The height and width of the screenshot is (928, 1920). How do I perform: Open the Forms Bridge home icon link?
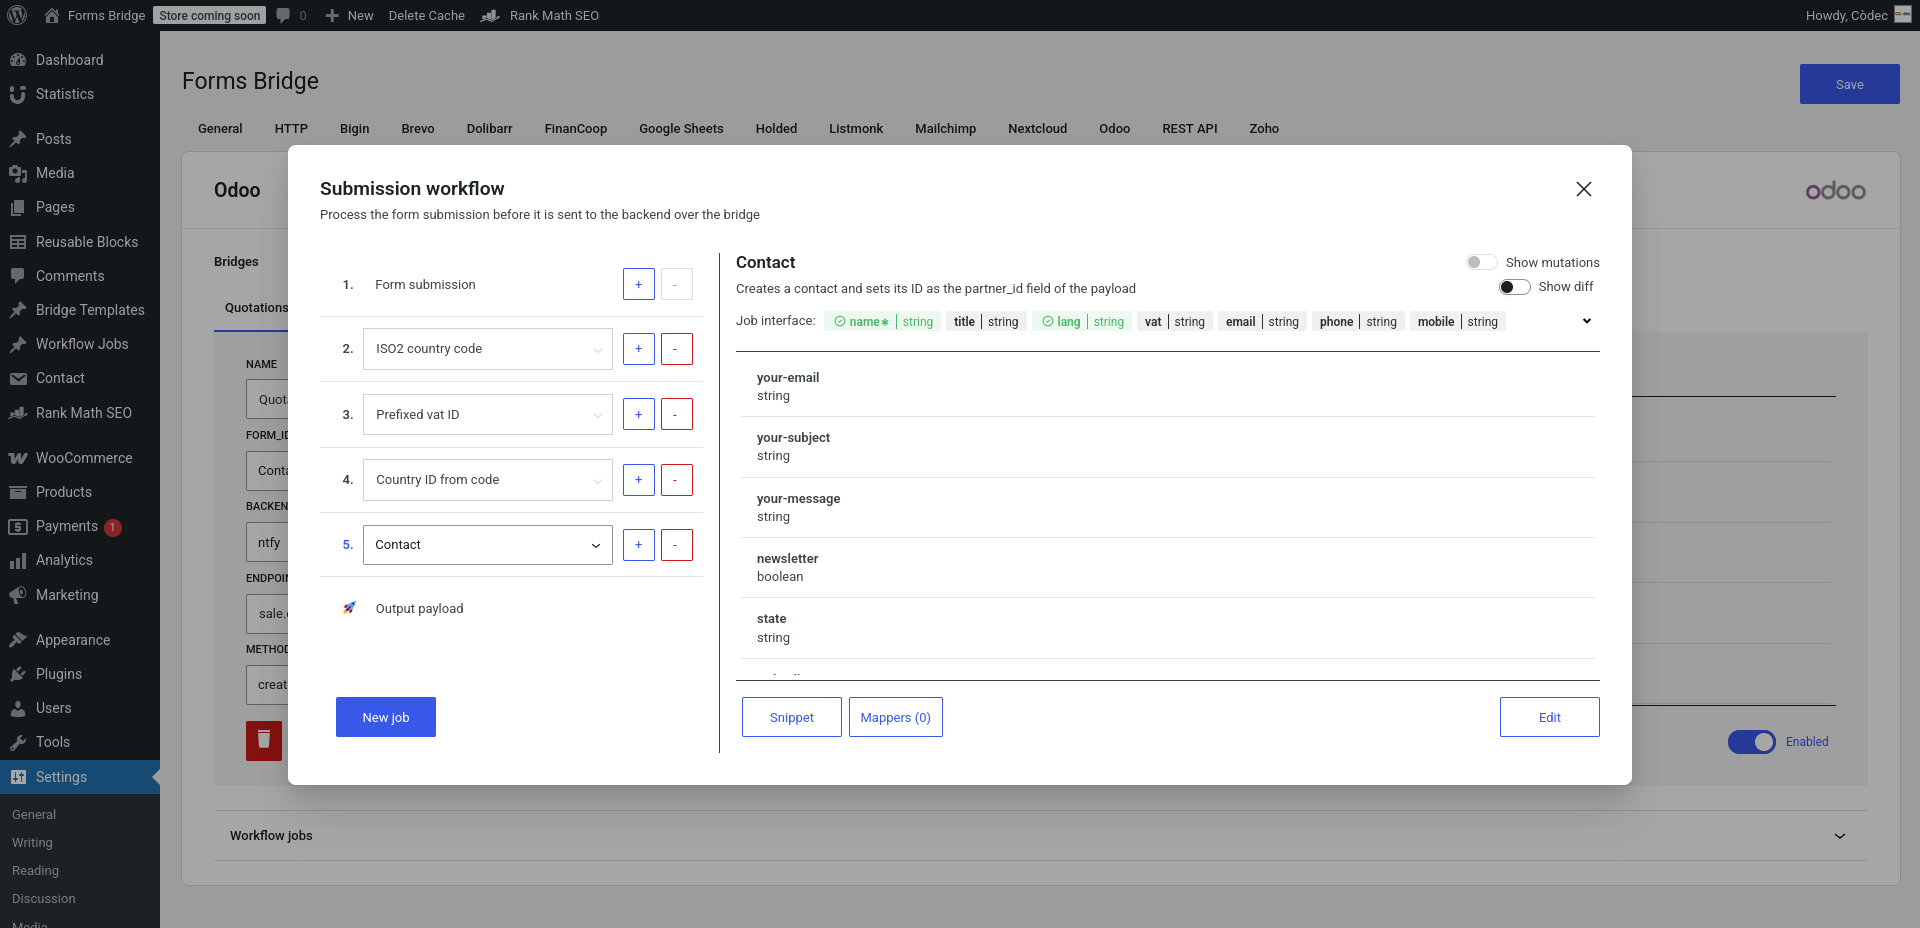tap(53, 15)
